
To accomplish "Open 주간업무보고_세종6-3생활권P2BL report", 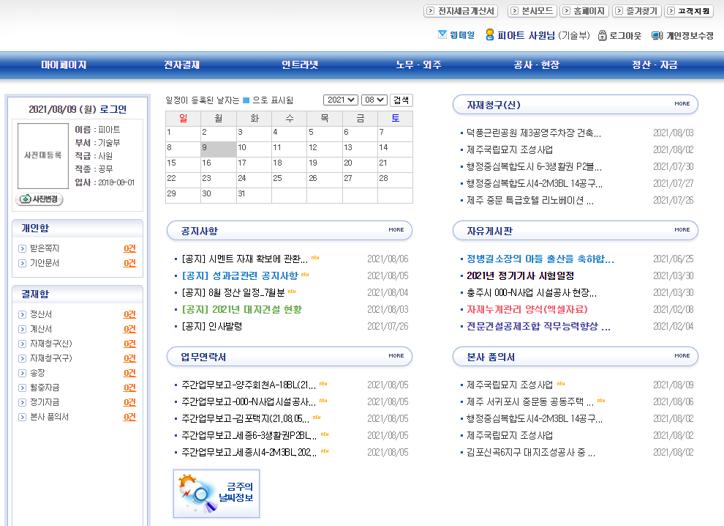I will [x=249, y=435].
